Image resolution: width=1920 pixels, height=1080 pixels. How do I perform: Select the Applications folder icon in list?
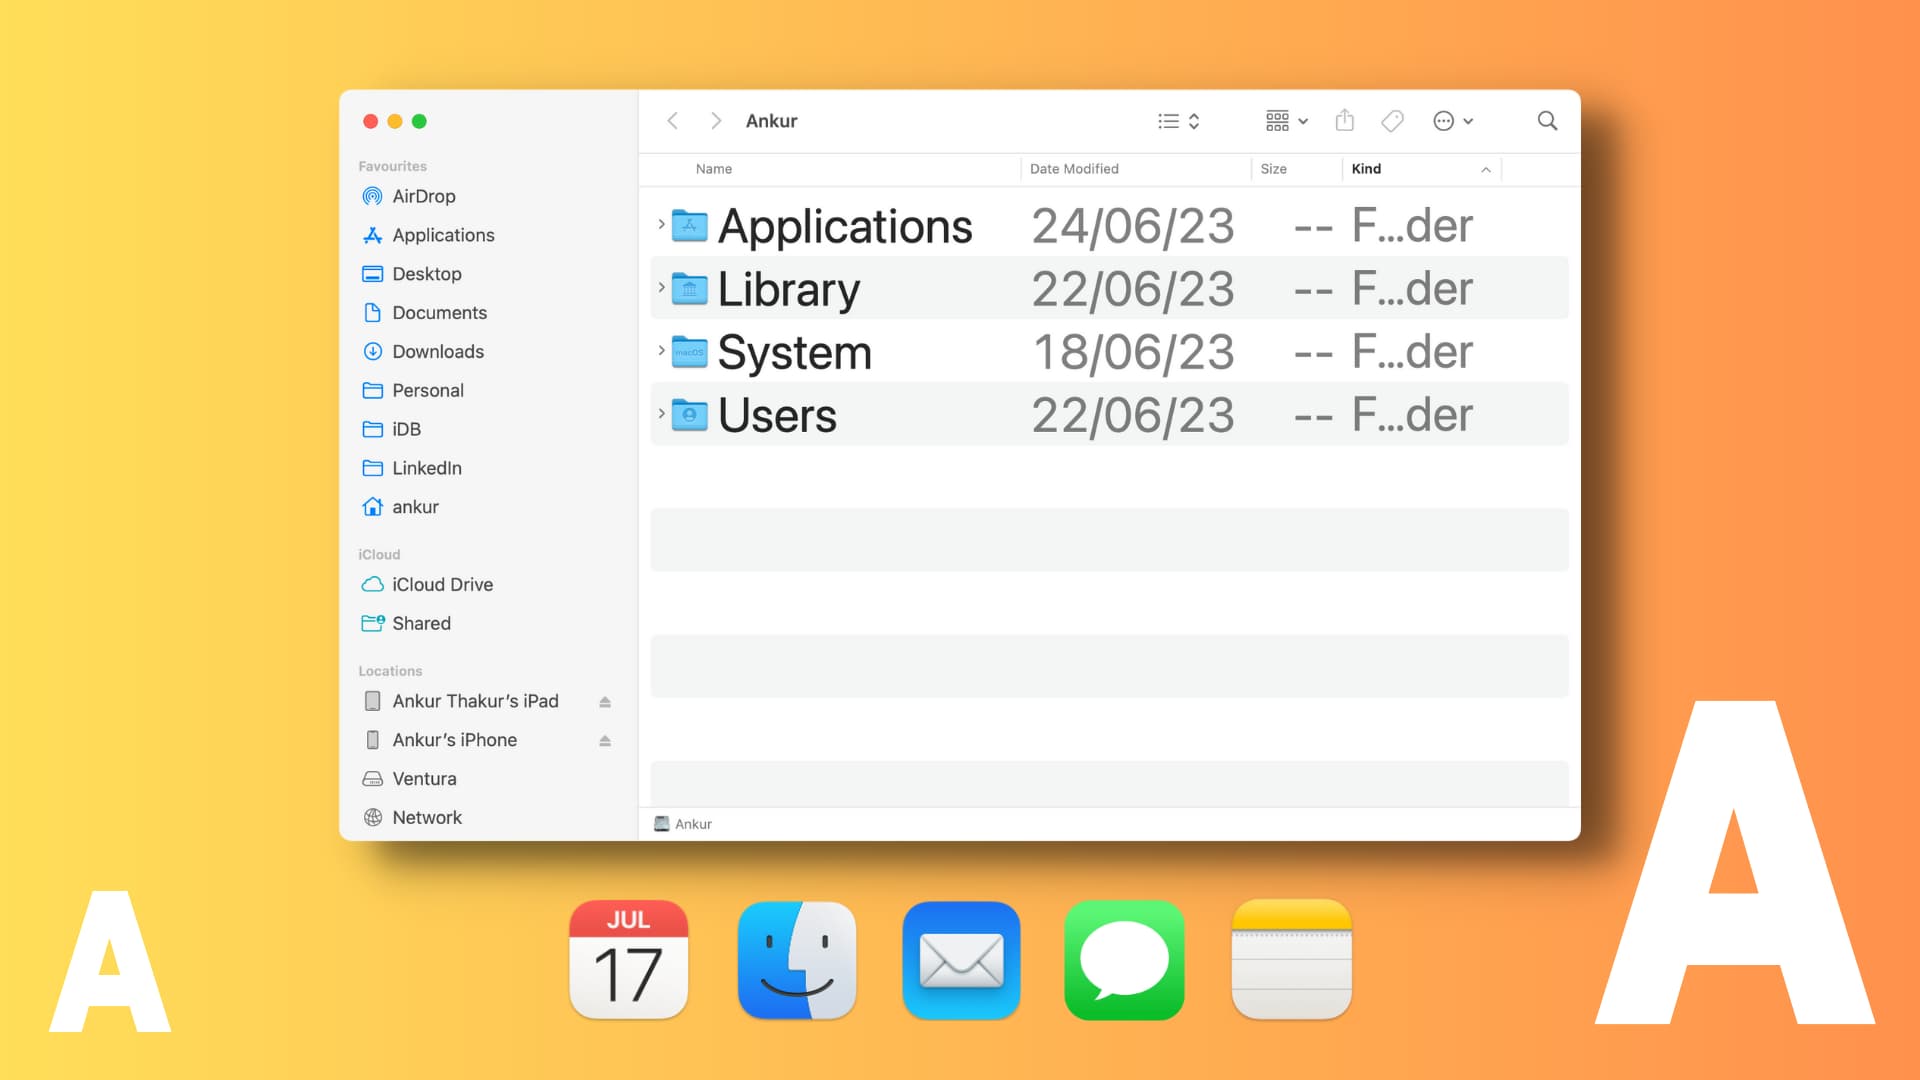689,226
